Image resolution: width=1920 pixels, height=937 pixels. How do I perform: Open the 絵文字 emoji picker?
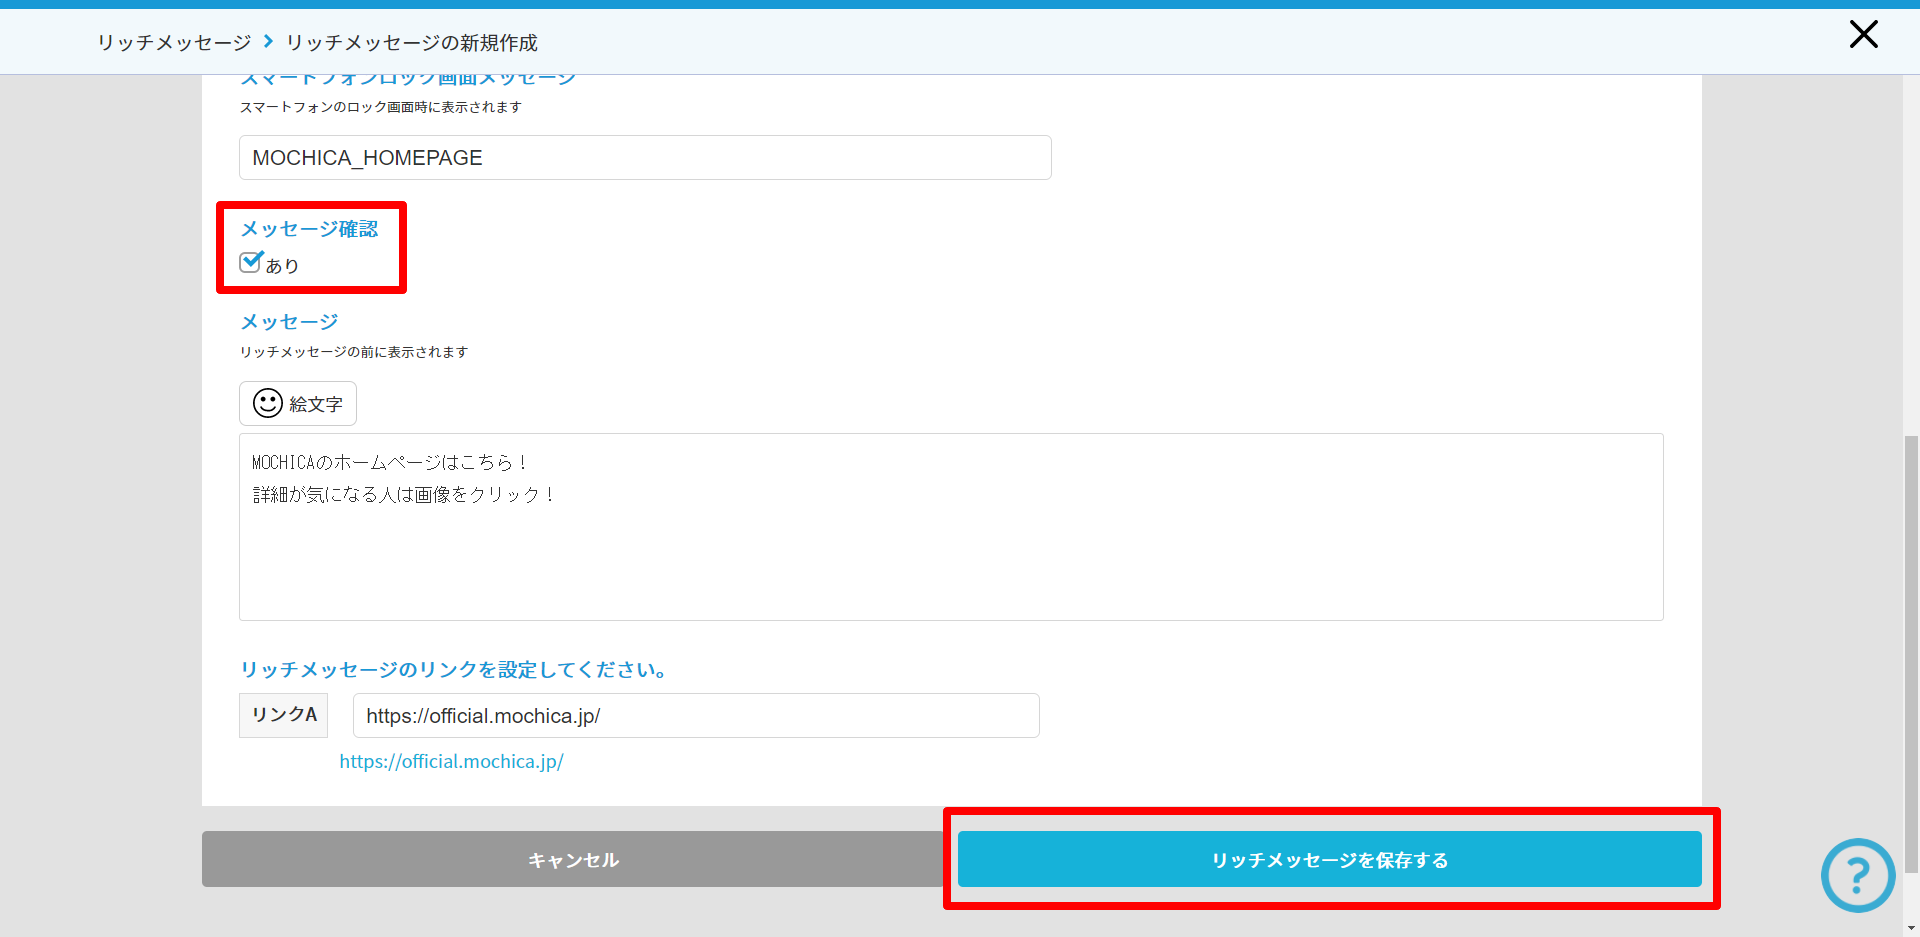(298, 404)
